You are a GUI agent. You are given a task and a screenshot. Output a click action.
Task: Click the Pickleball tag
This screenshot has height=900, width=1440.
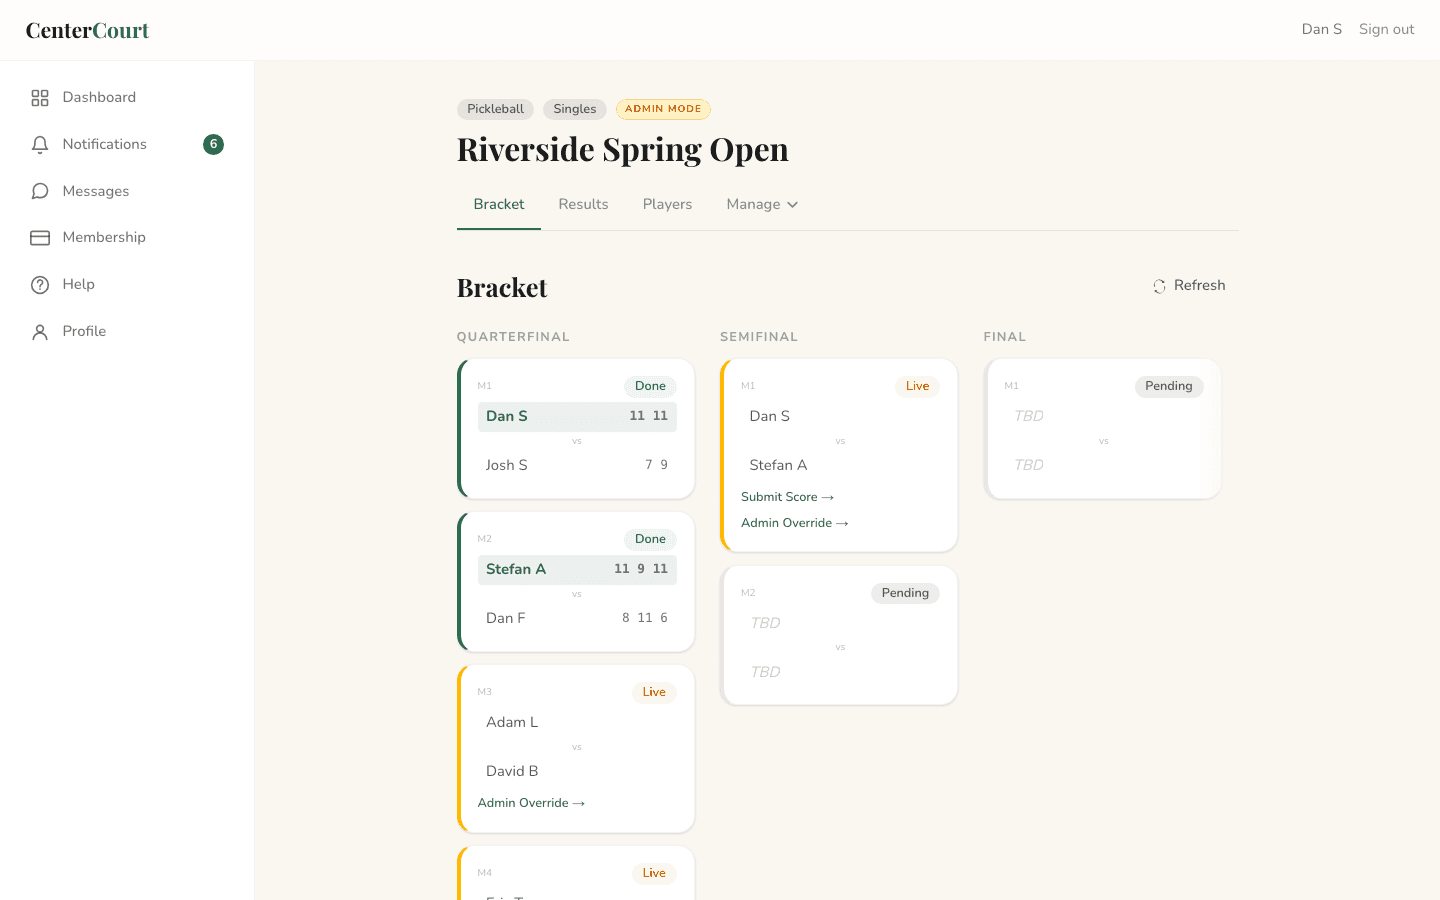(x=495, y=109)
